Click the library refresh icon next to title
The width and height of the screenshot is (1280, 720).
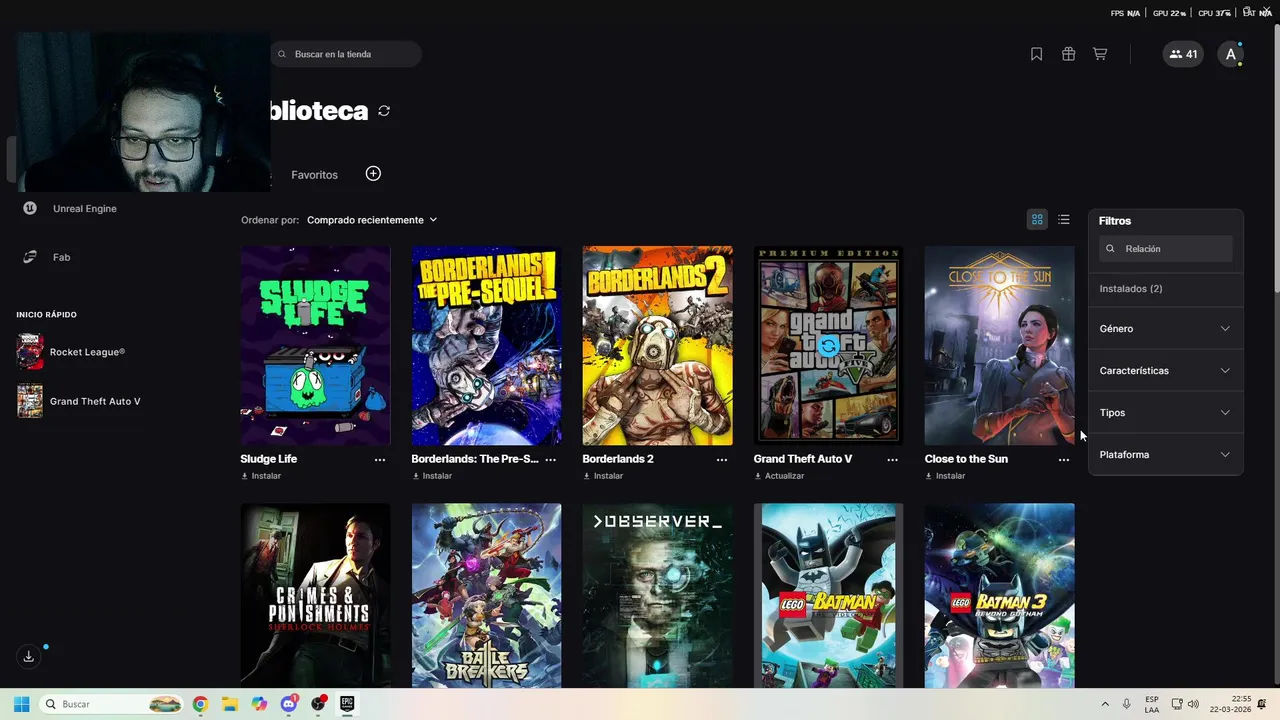(384, 111)
